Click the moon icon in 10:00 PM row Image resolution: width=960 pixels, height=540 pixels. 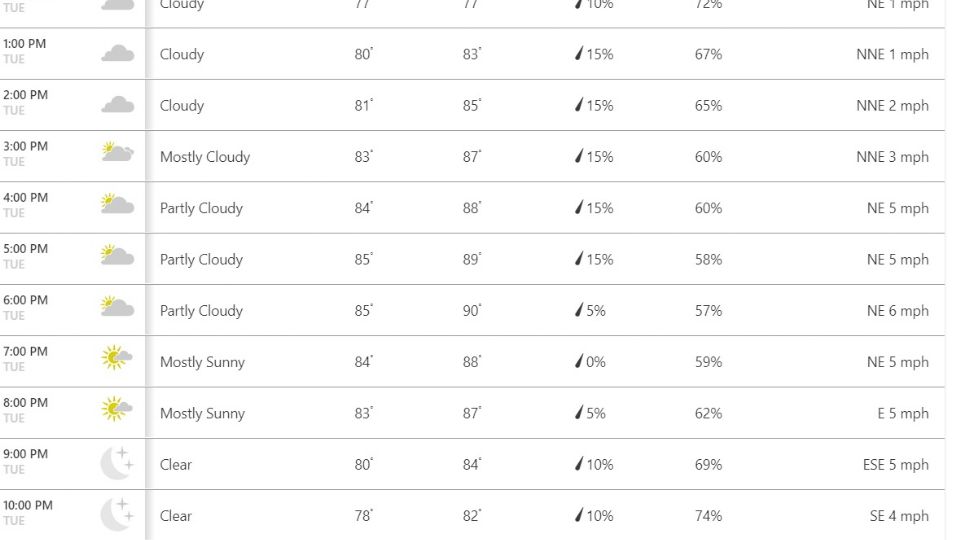118,514
